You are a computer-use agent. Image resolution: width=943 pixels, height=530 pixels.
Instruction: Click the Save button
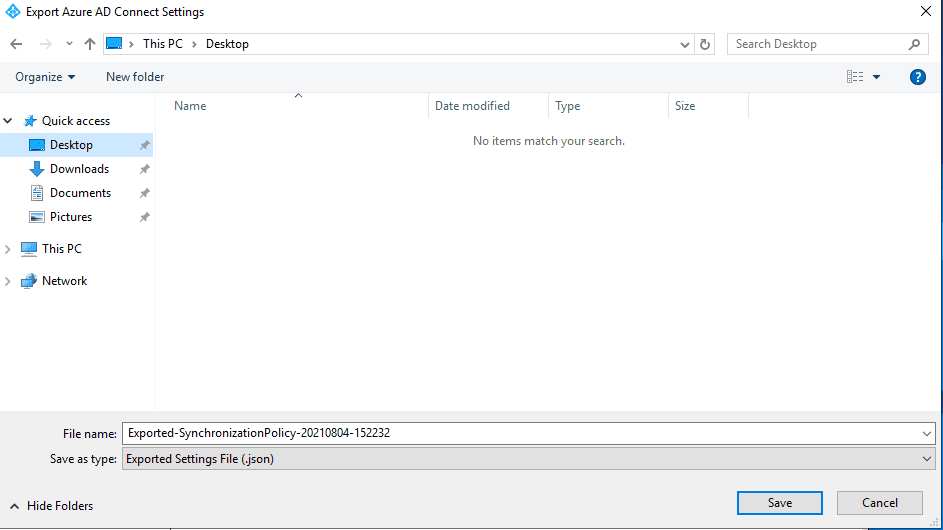(779, 503)
